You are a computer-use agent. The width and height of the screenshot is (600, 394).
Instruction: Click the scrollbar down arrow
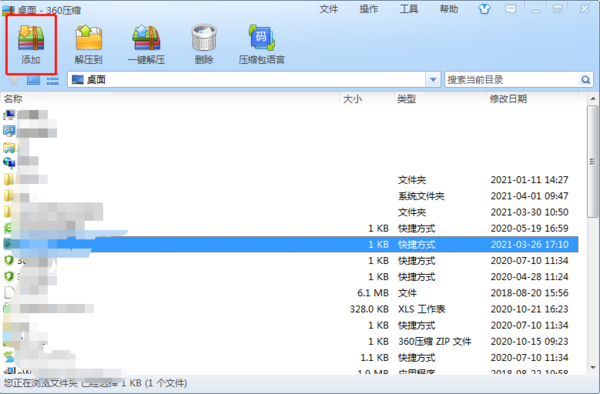pyautogui.click(x=593, y=368)
